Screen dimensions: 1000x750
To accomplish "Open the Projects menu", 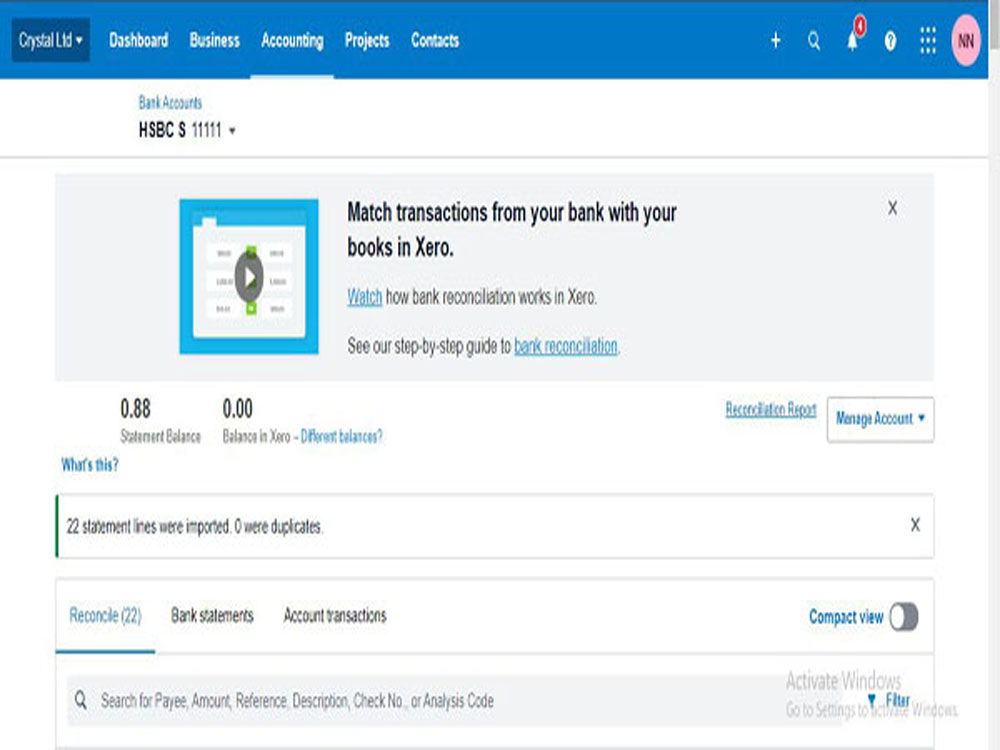I will click(x=367, y=40).
